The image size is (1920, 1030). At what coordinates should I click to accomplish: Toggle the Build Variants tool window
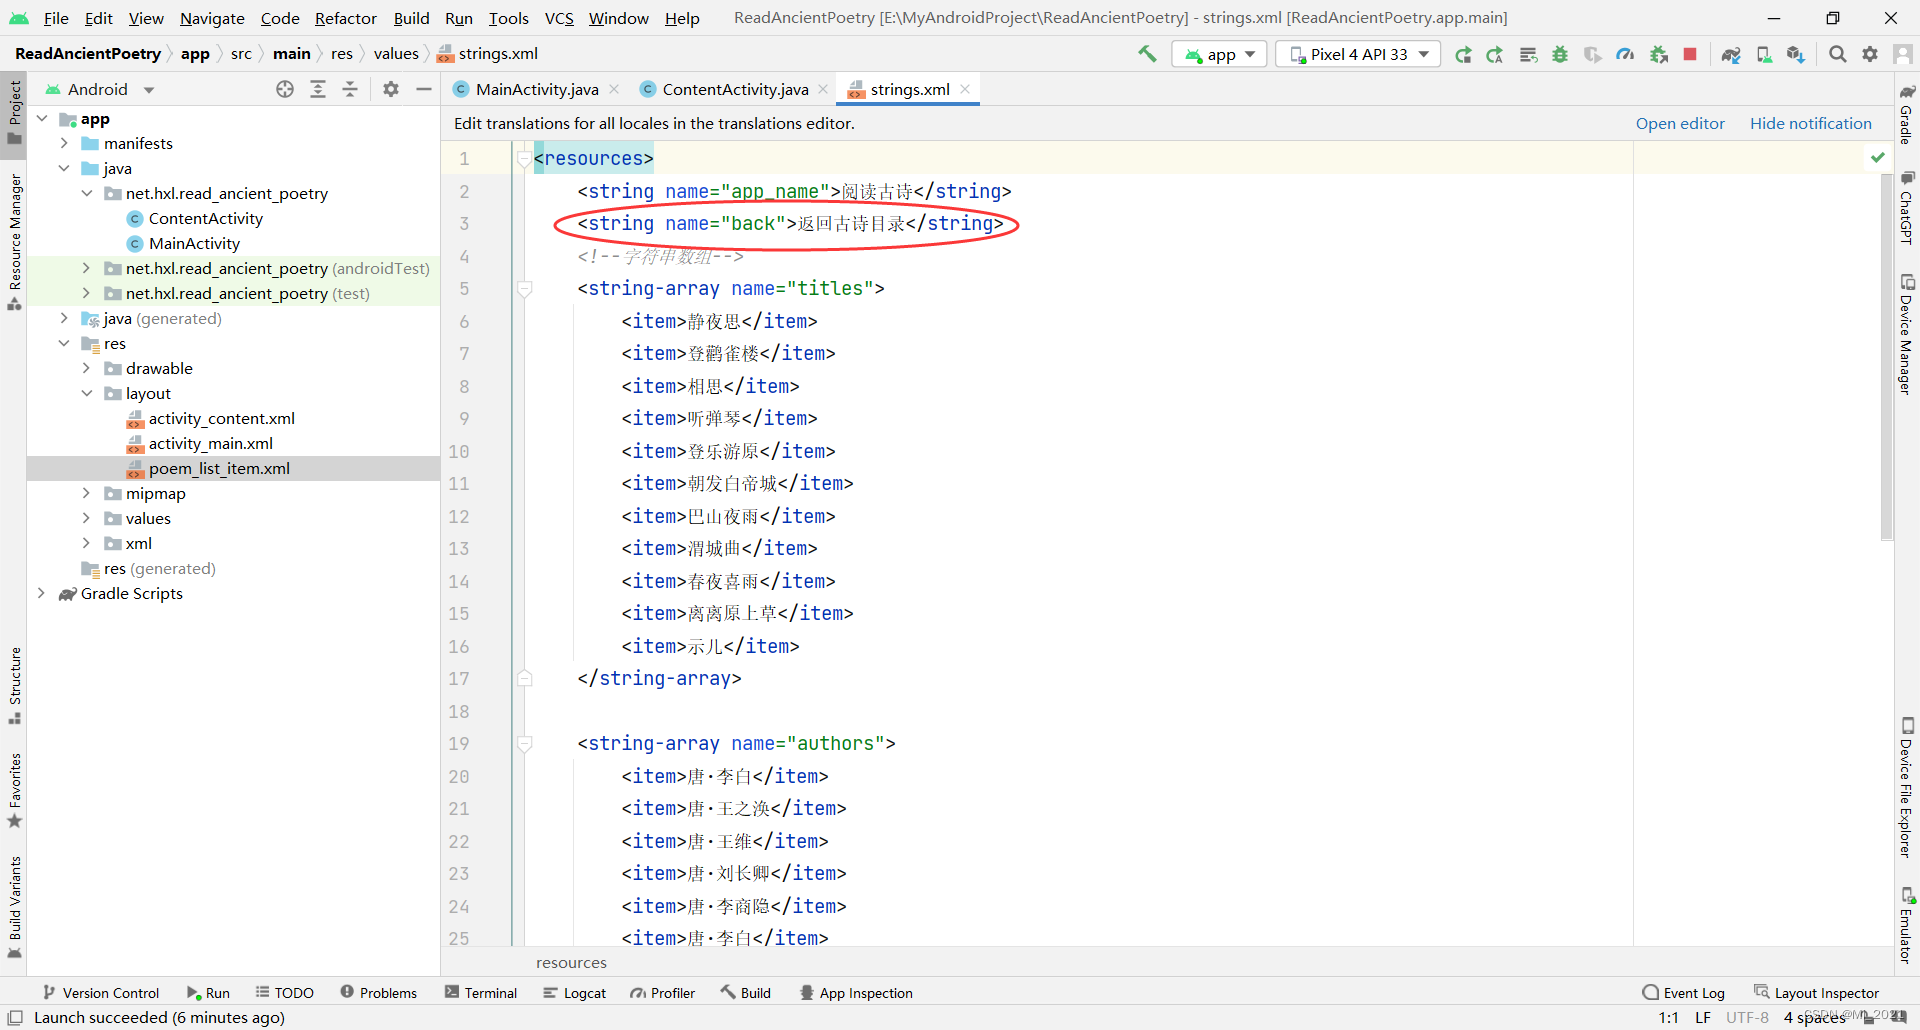coord(14,906)
